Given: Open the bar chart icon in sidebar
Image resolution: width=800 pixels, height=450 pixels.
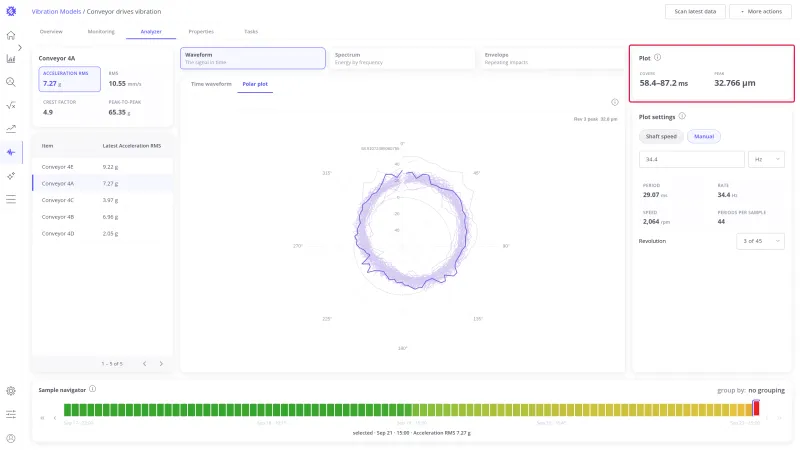Looking at the screenshot, I should pos(11,59).
